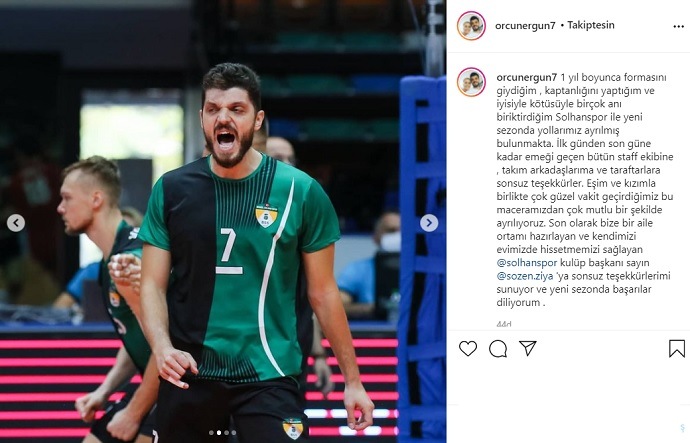The height and width of the screenshot is (443, 690).
Task: Select the third carousel indicator dot
Action: tap(226, 432)
